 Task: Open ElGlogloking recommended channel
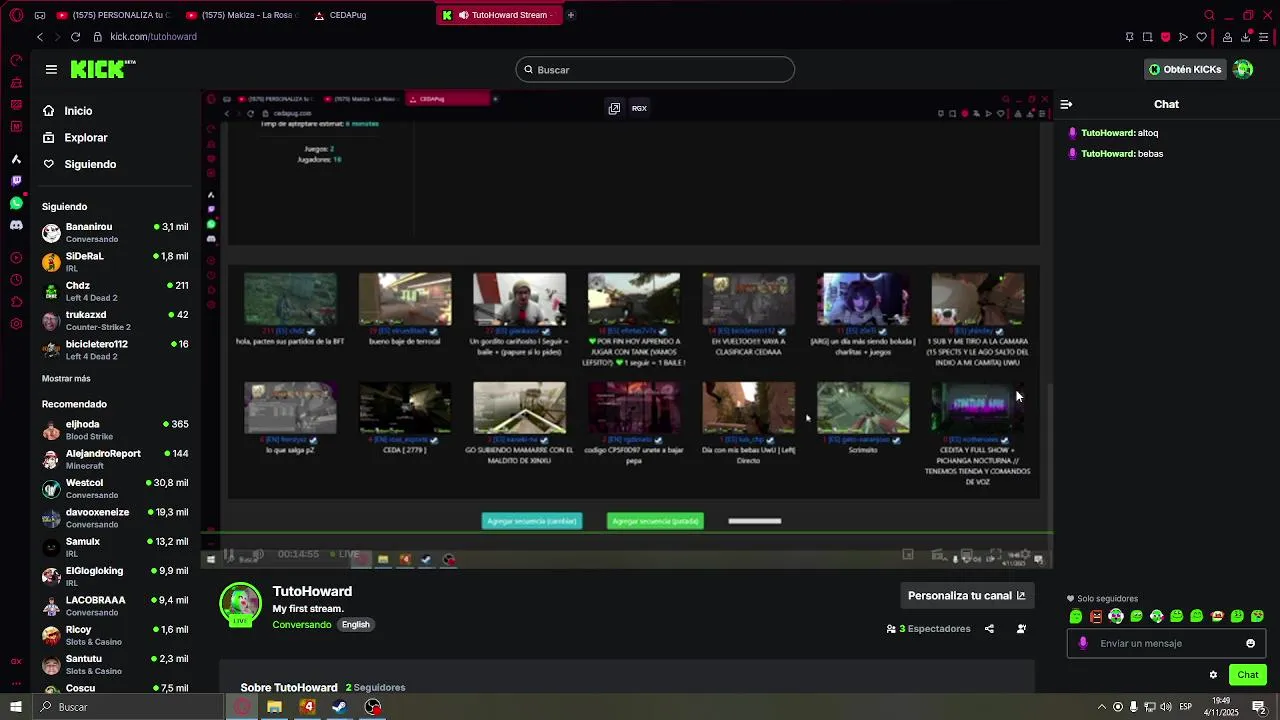[x=115, y=576]
